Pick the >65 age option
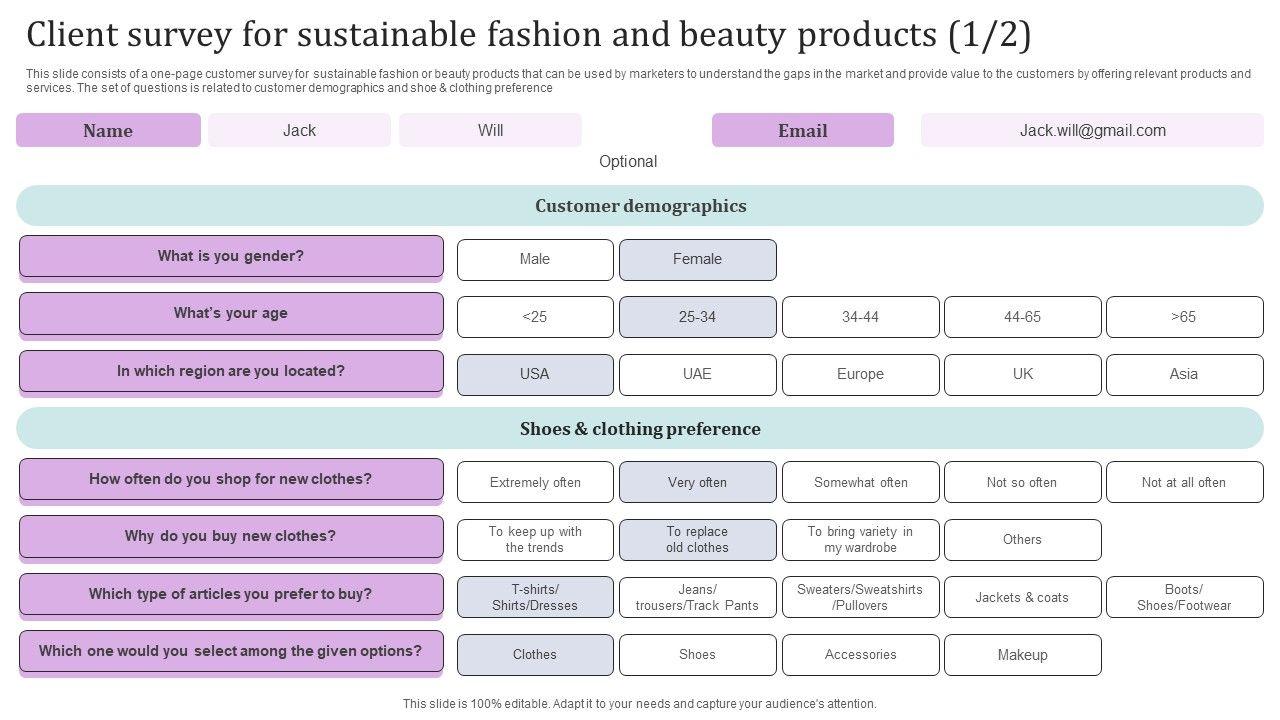 coord(1184,317)
